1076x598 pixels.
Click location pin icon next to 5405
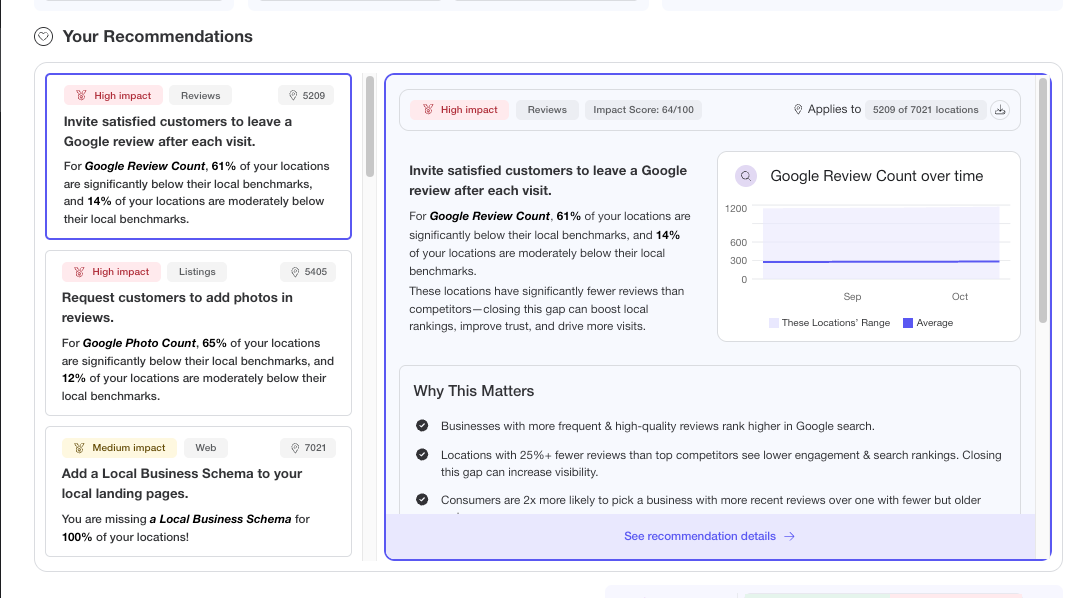click(293, 272)
